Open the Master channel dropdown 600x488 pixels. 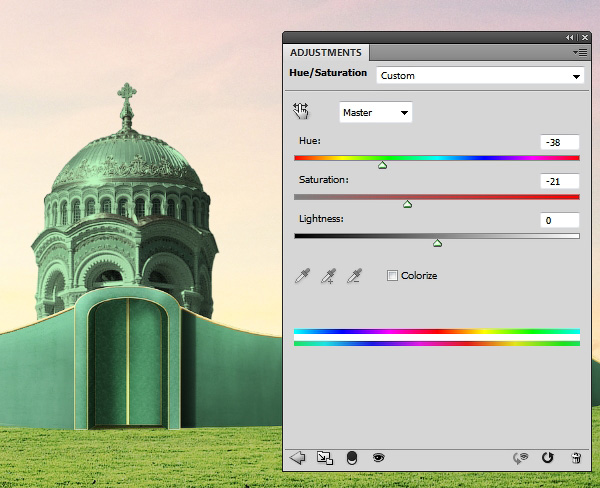pyautogui.click(x=375, y=113)
